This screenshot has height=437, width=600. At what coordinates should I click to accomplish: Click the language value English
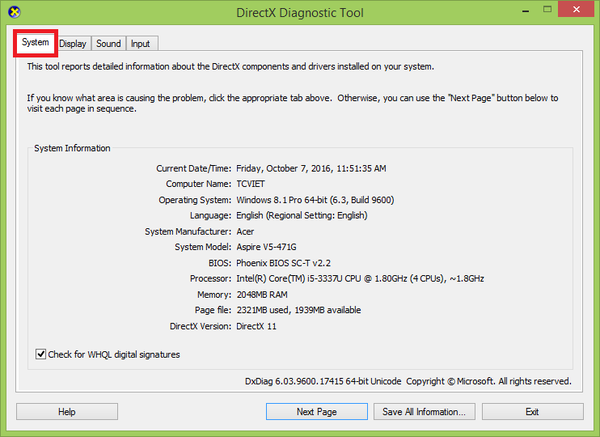click(302, 216)
